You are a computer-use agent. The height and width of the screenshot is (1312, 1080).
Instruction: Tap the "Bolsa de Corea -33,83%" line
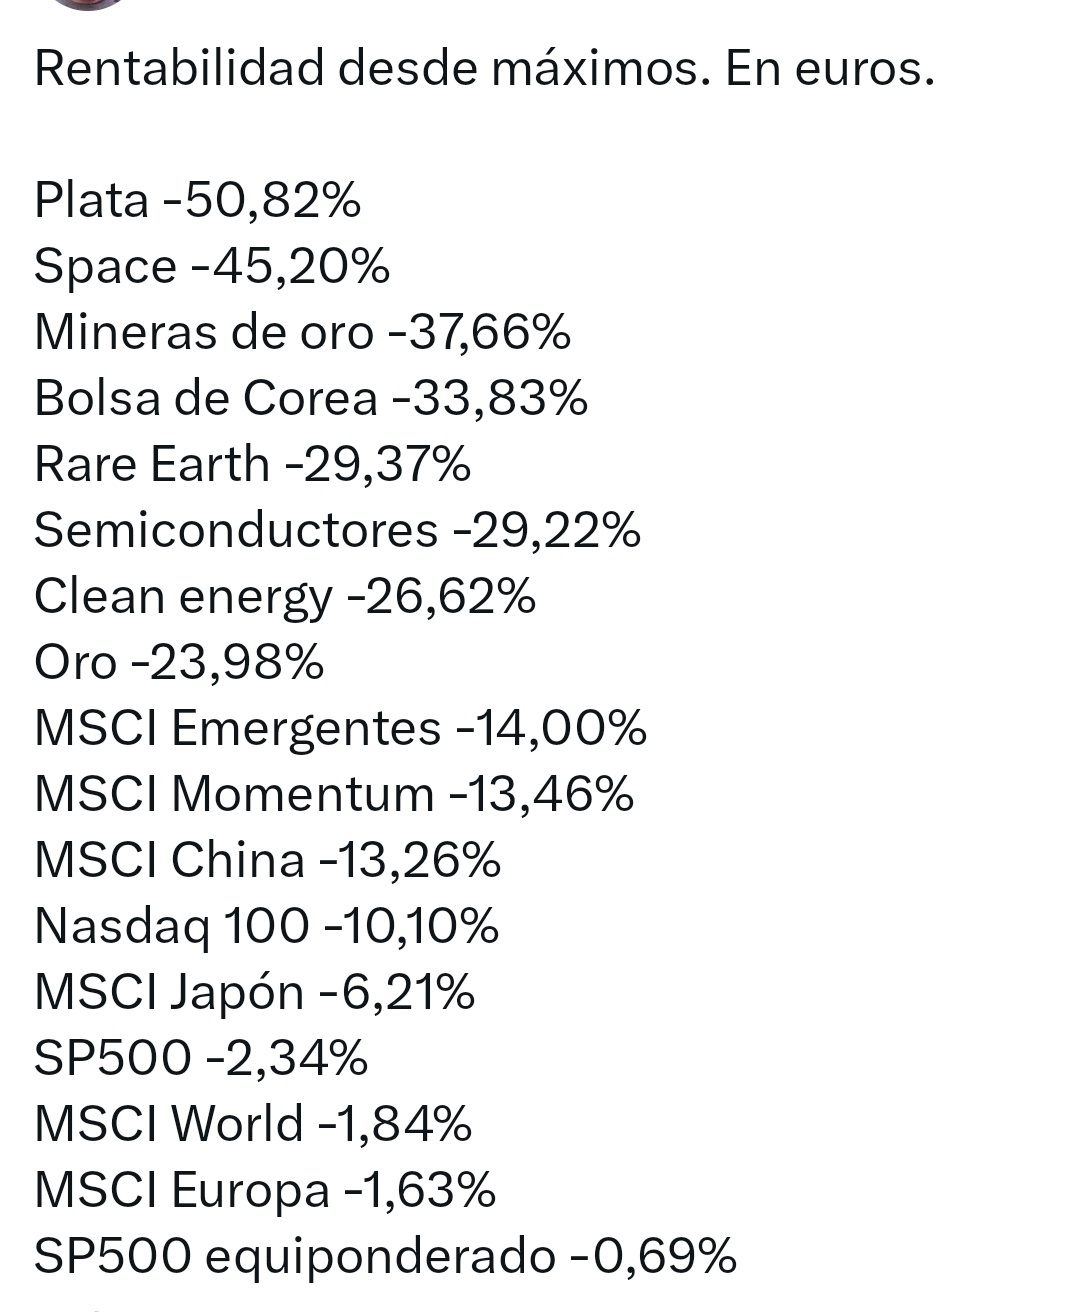(311, 398)
